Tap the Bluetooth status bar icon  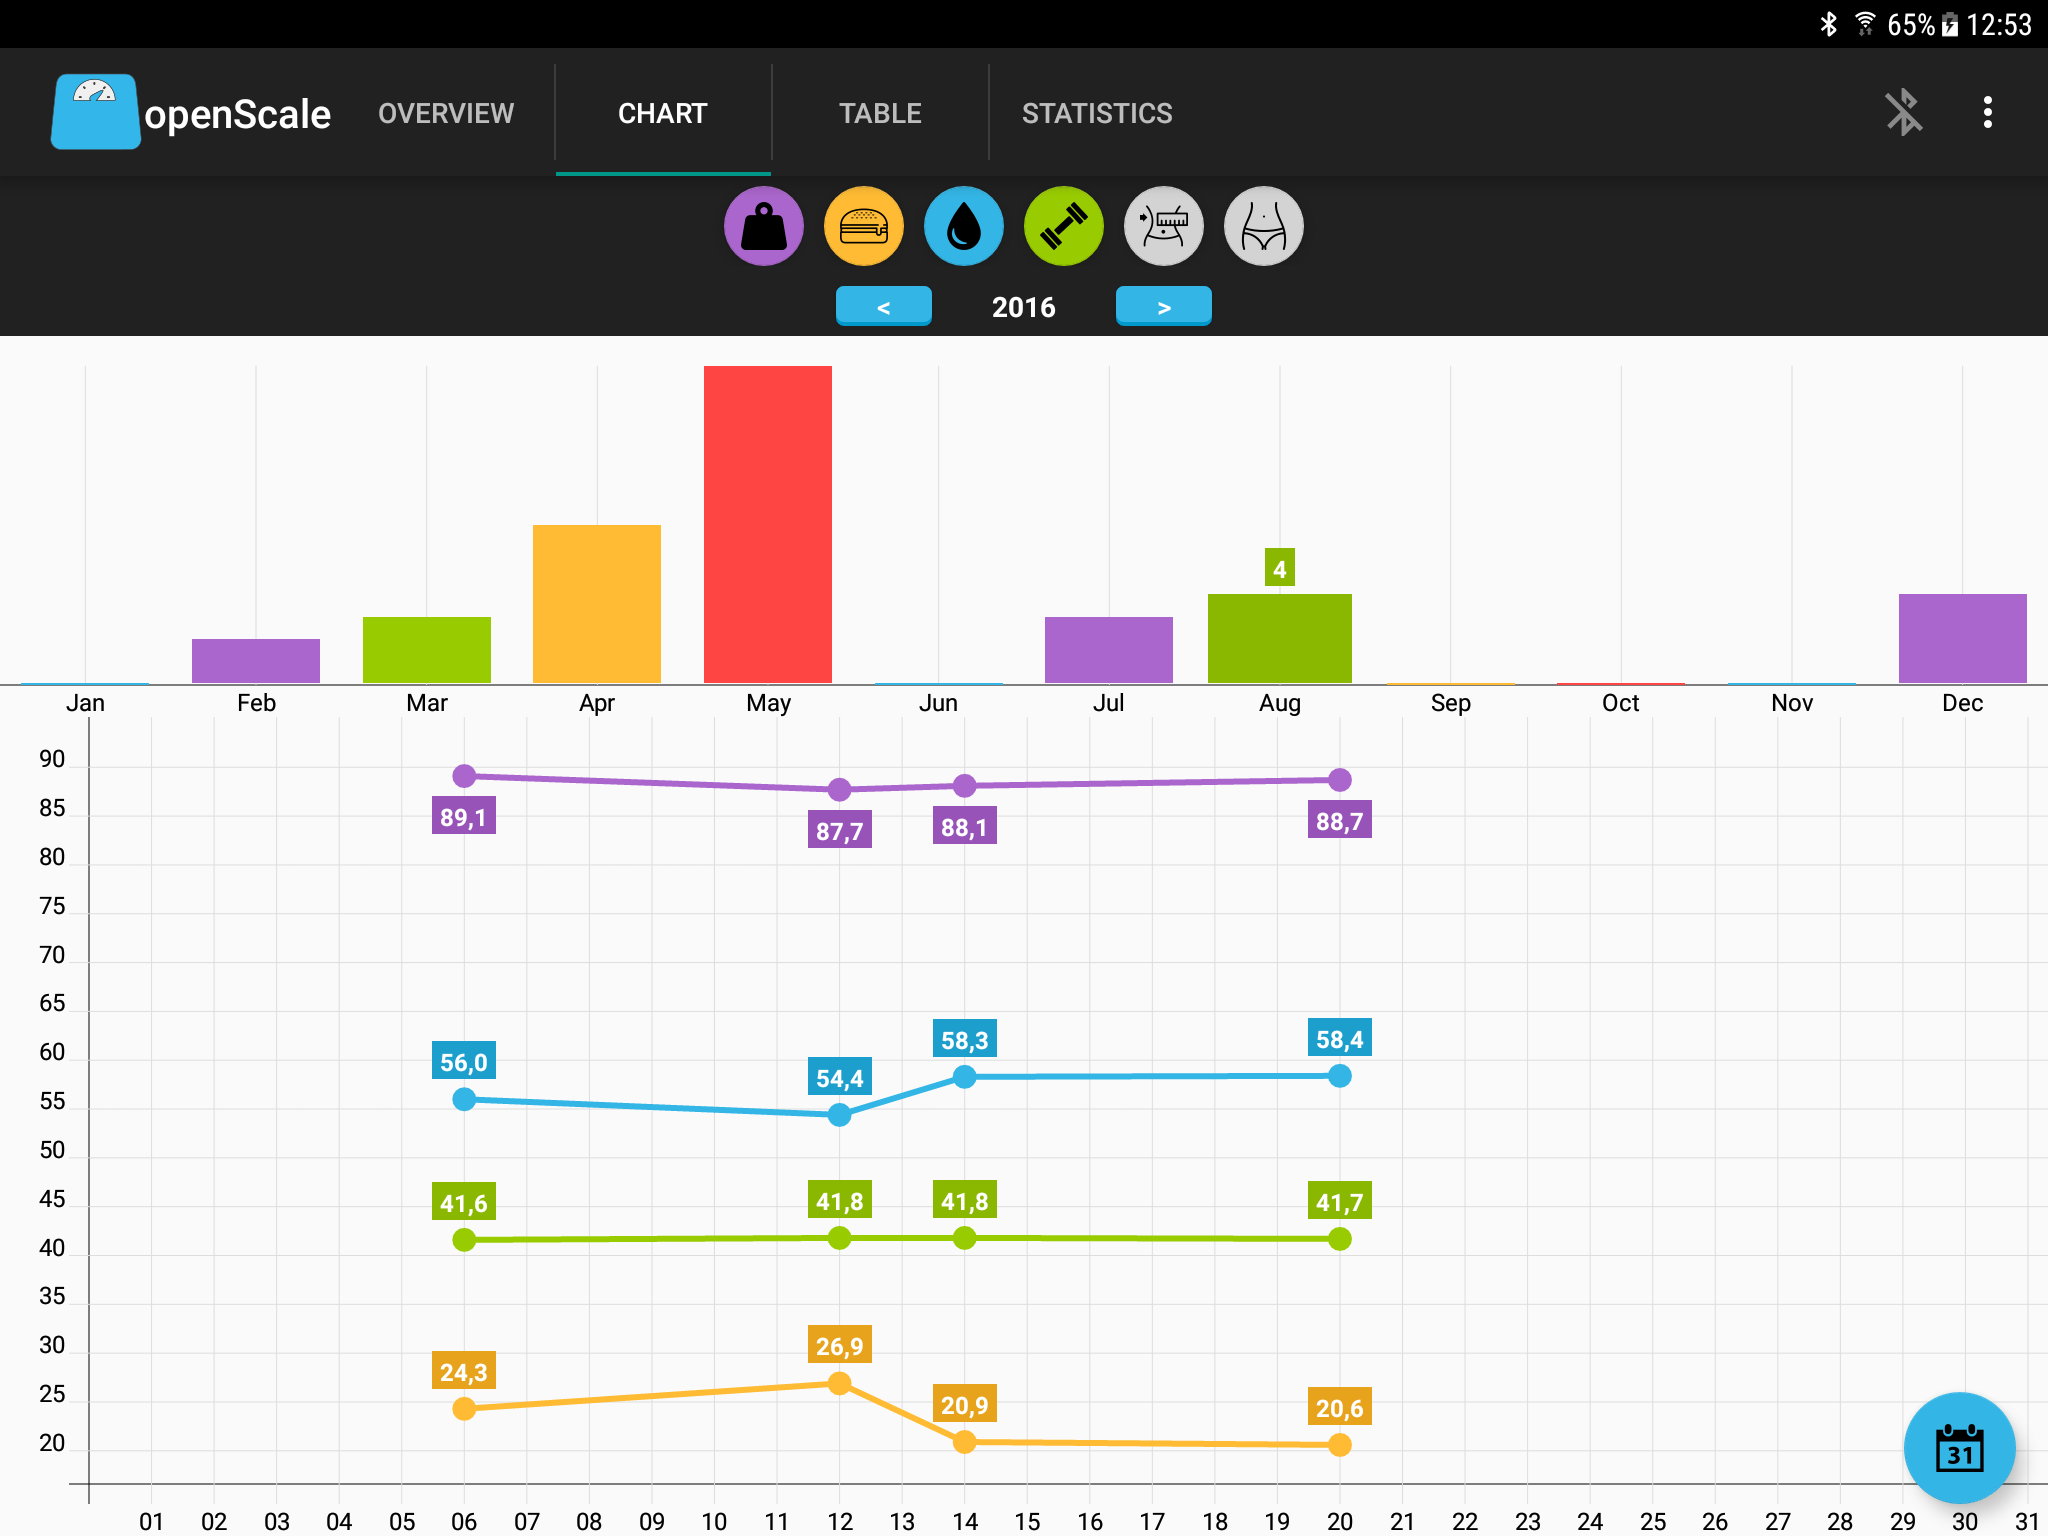[1829, 24]
